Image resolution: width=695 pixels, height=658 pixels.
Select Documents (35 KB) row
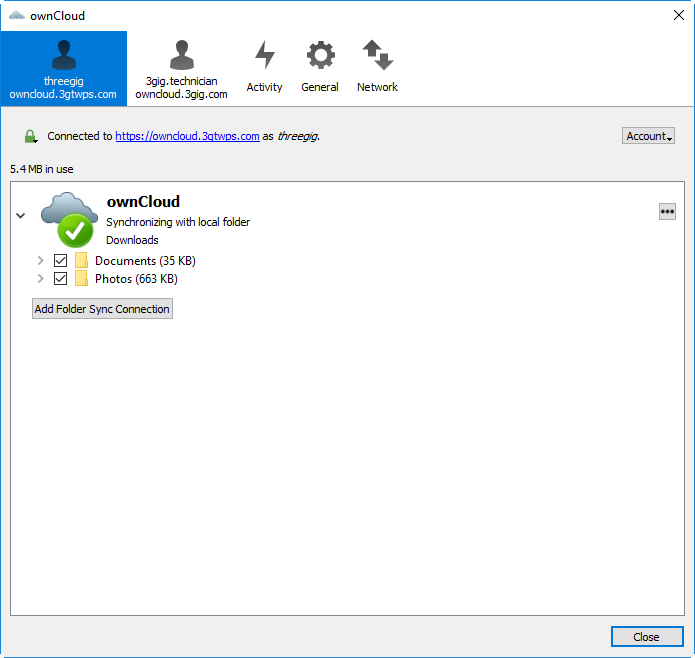pyautogui.click(x=145, y=261)
